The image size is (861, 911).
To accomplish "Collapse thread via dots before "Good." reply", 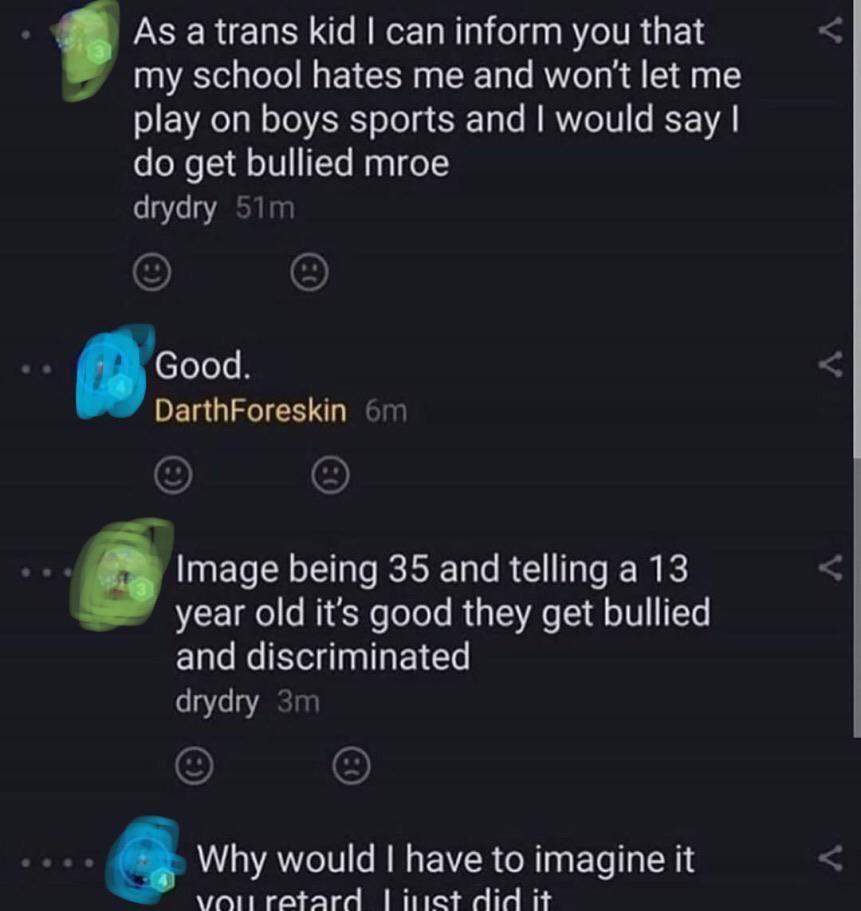I will 36,368.
